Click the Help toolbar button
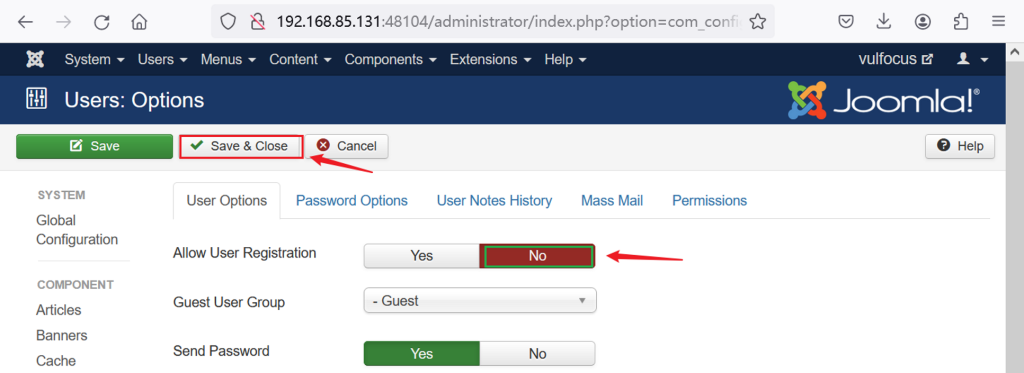1024x373 pixels. [959, 146]
